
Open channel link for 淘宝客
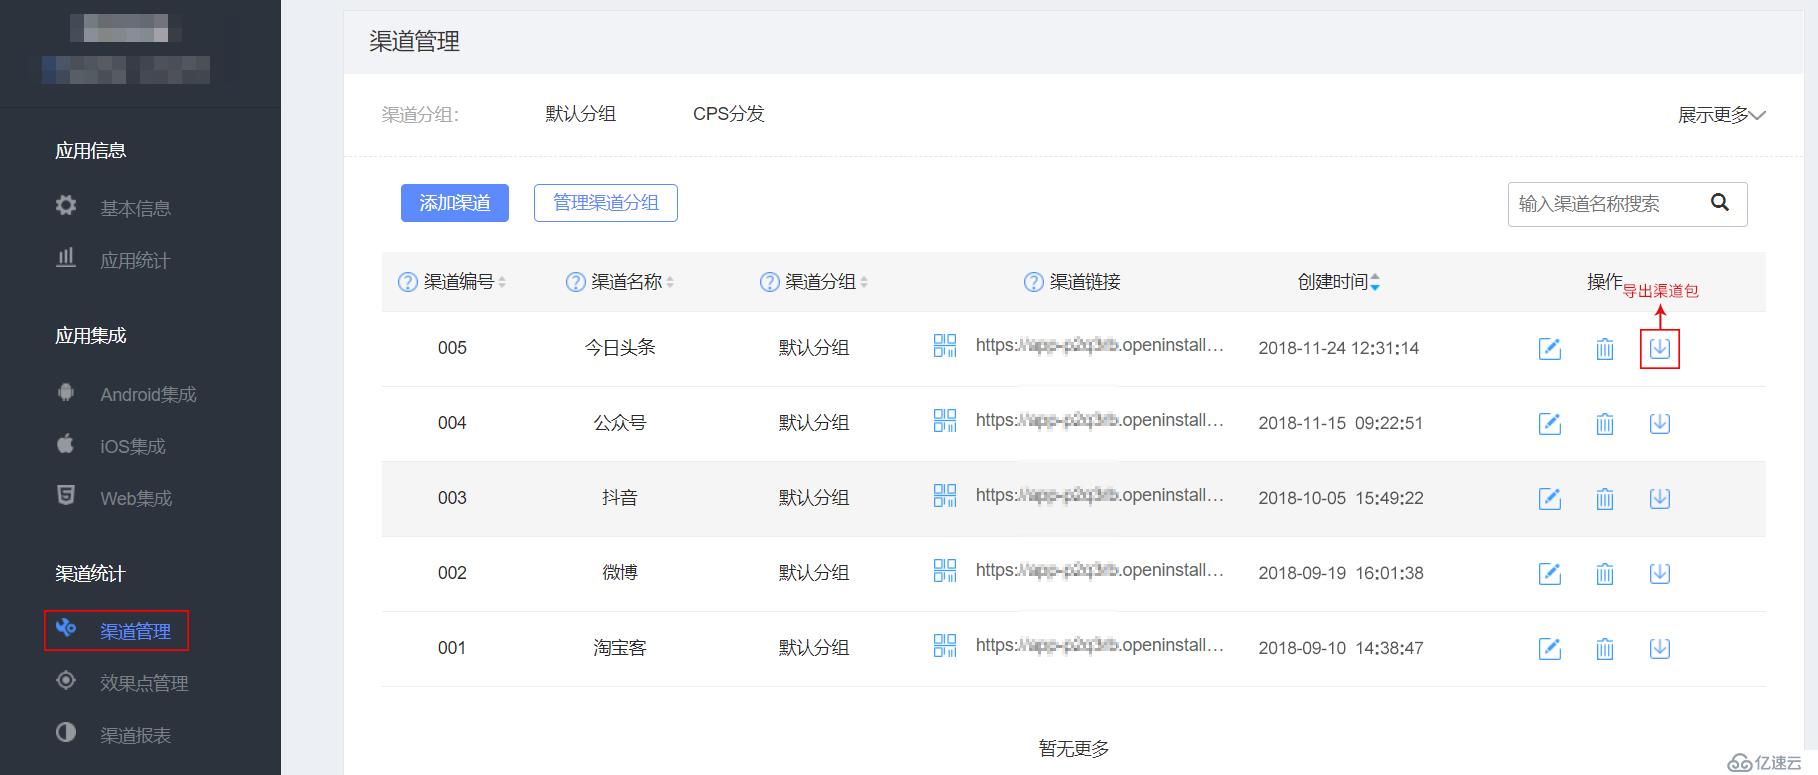coord(1099,645)
